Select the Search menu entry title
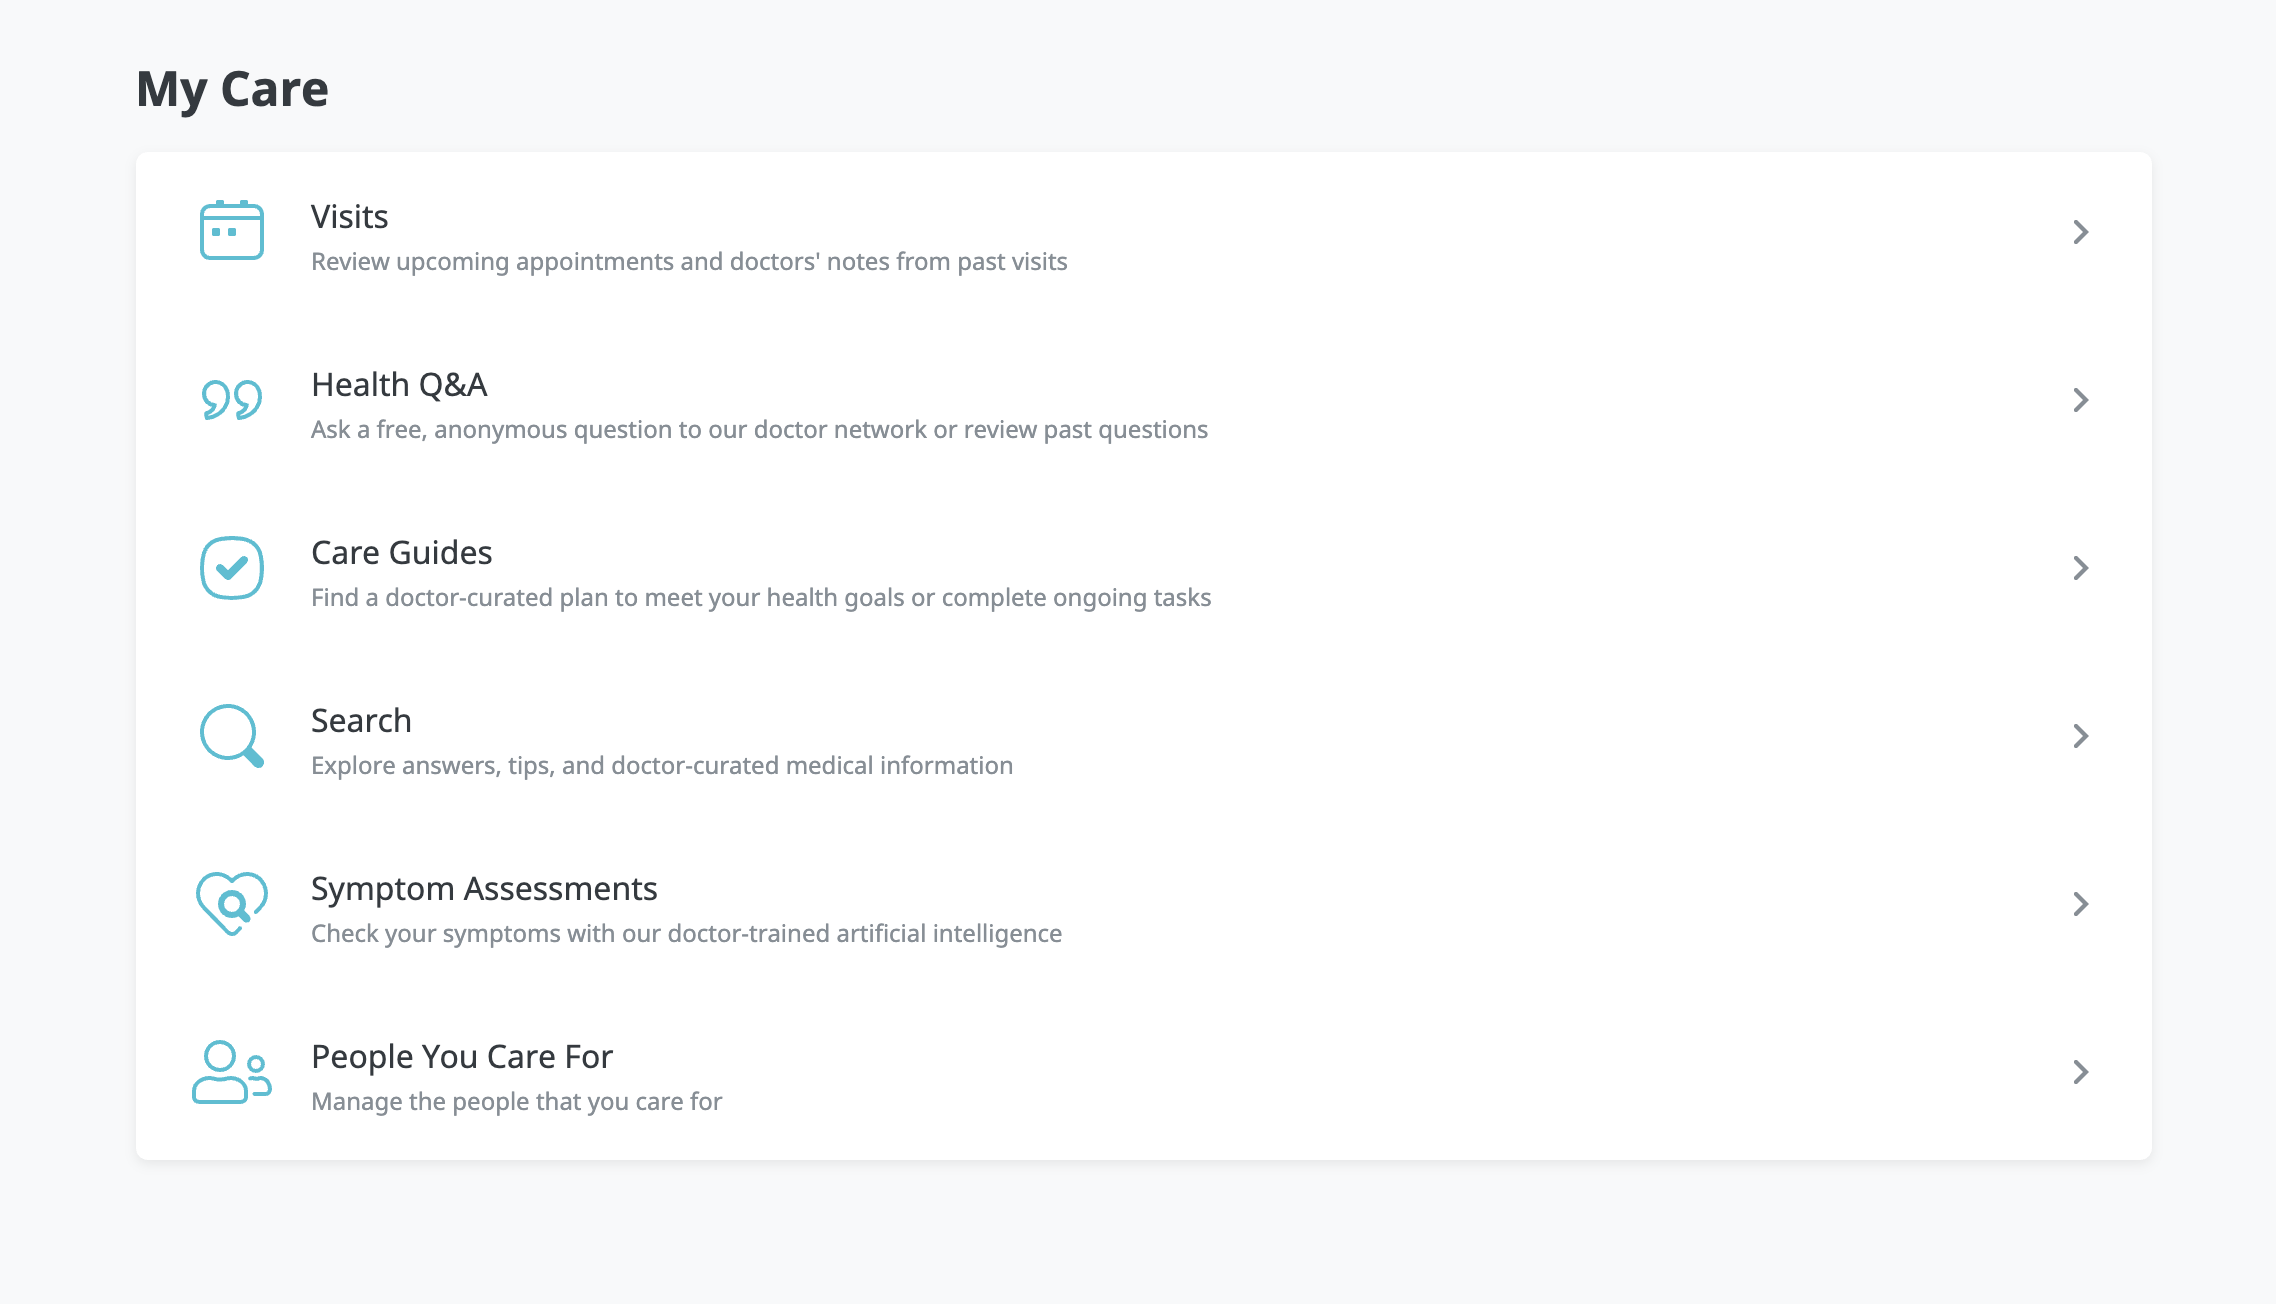 [x=361, y=721]
